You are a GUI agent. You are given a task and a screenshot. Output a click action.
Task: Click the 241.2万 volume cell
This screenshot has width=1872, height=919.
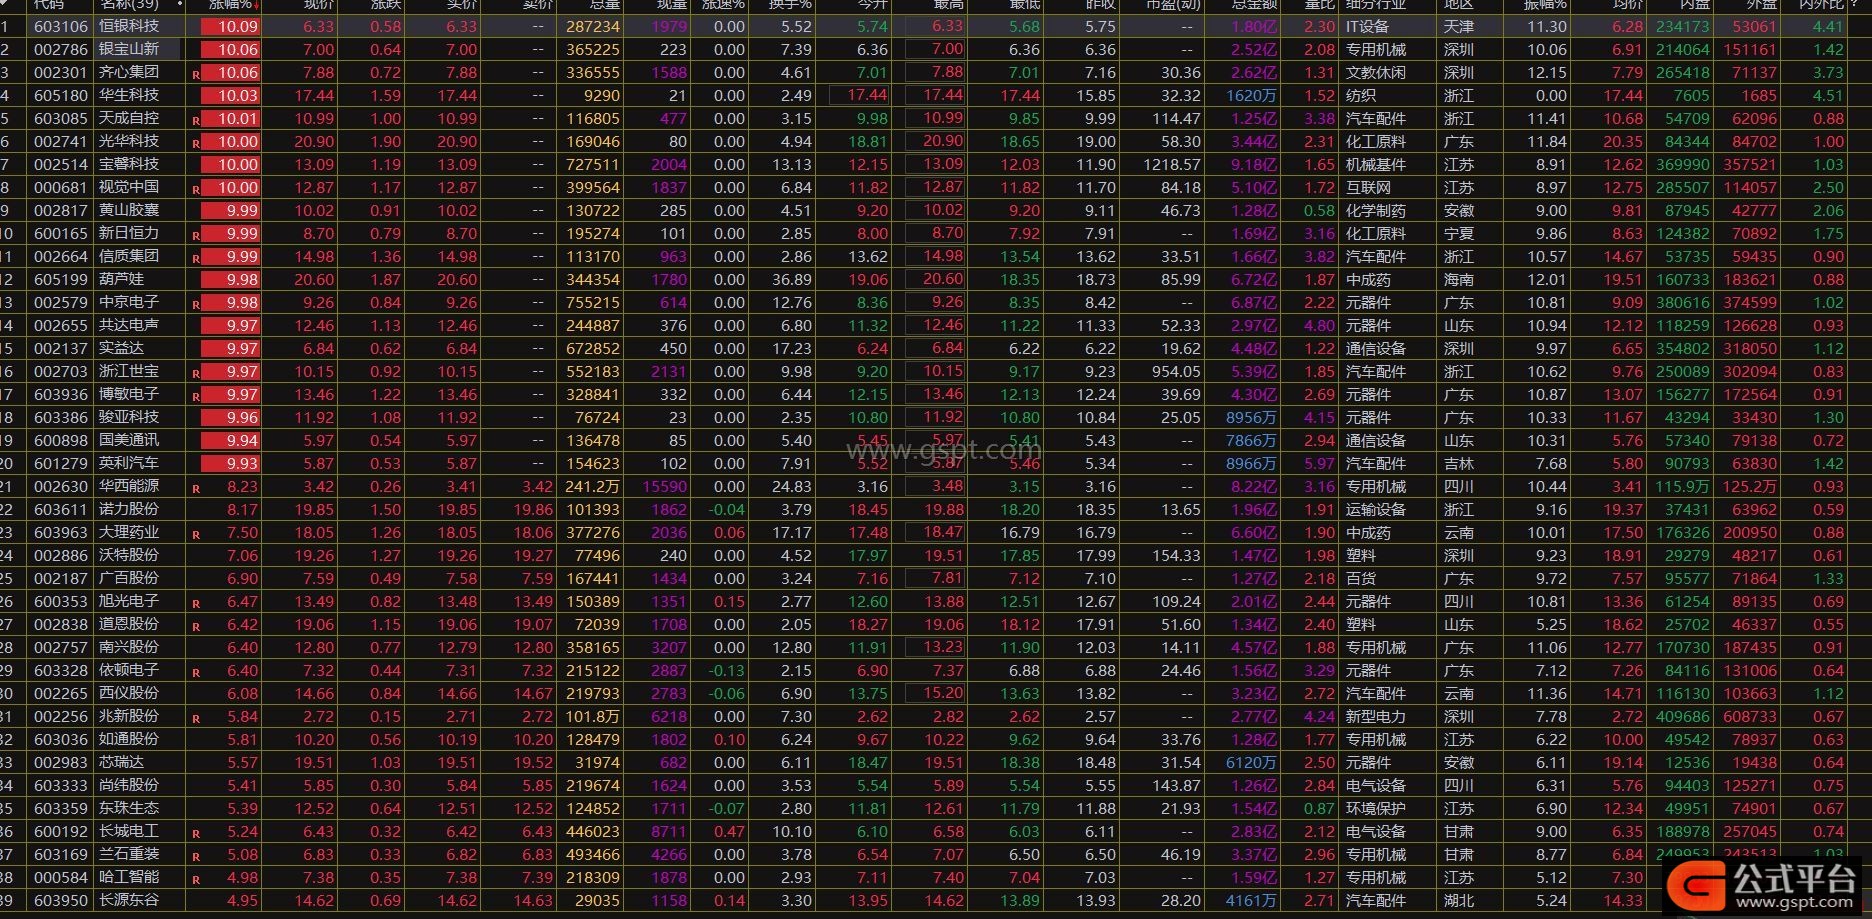coord(592,486)
